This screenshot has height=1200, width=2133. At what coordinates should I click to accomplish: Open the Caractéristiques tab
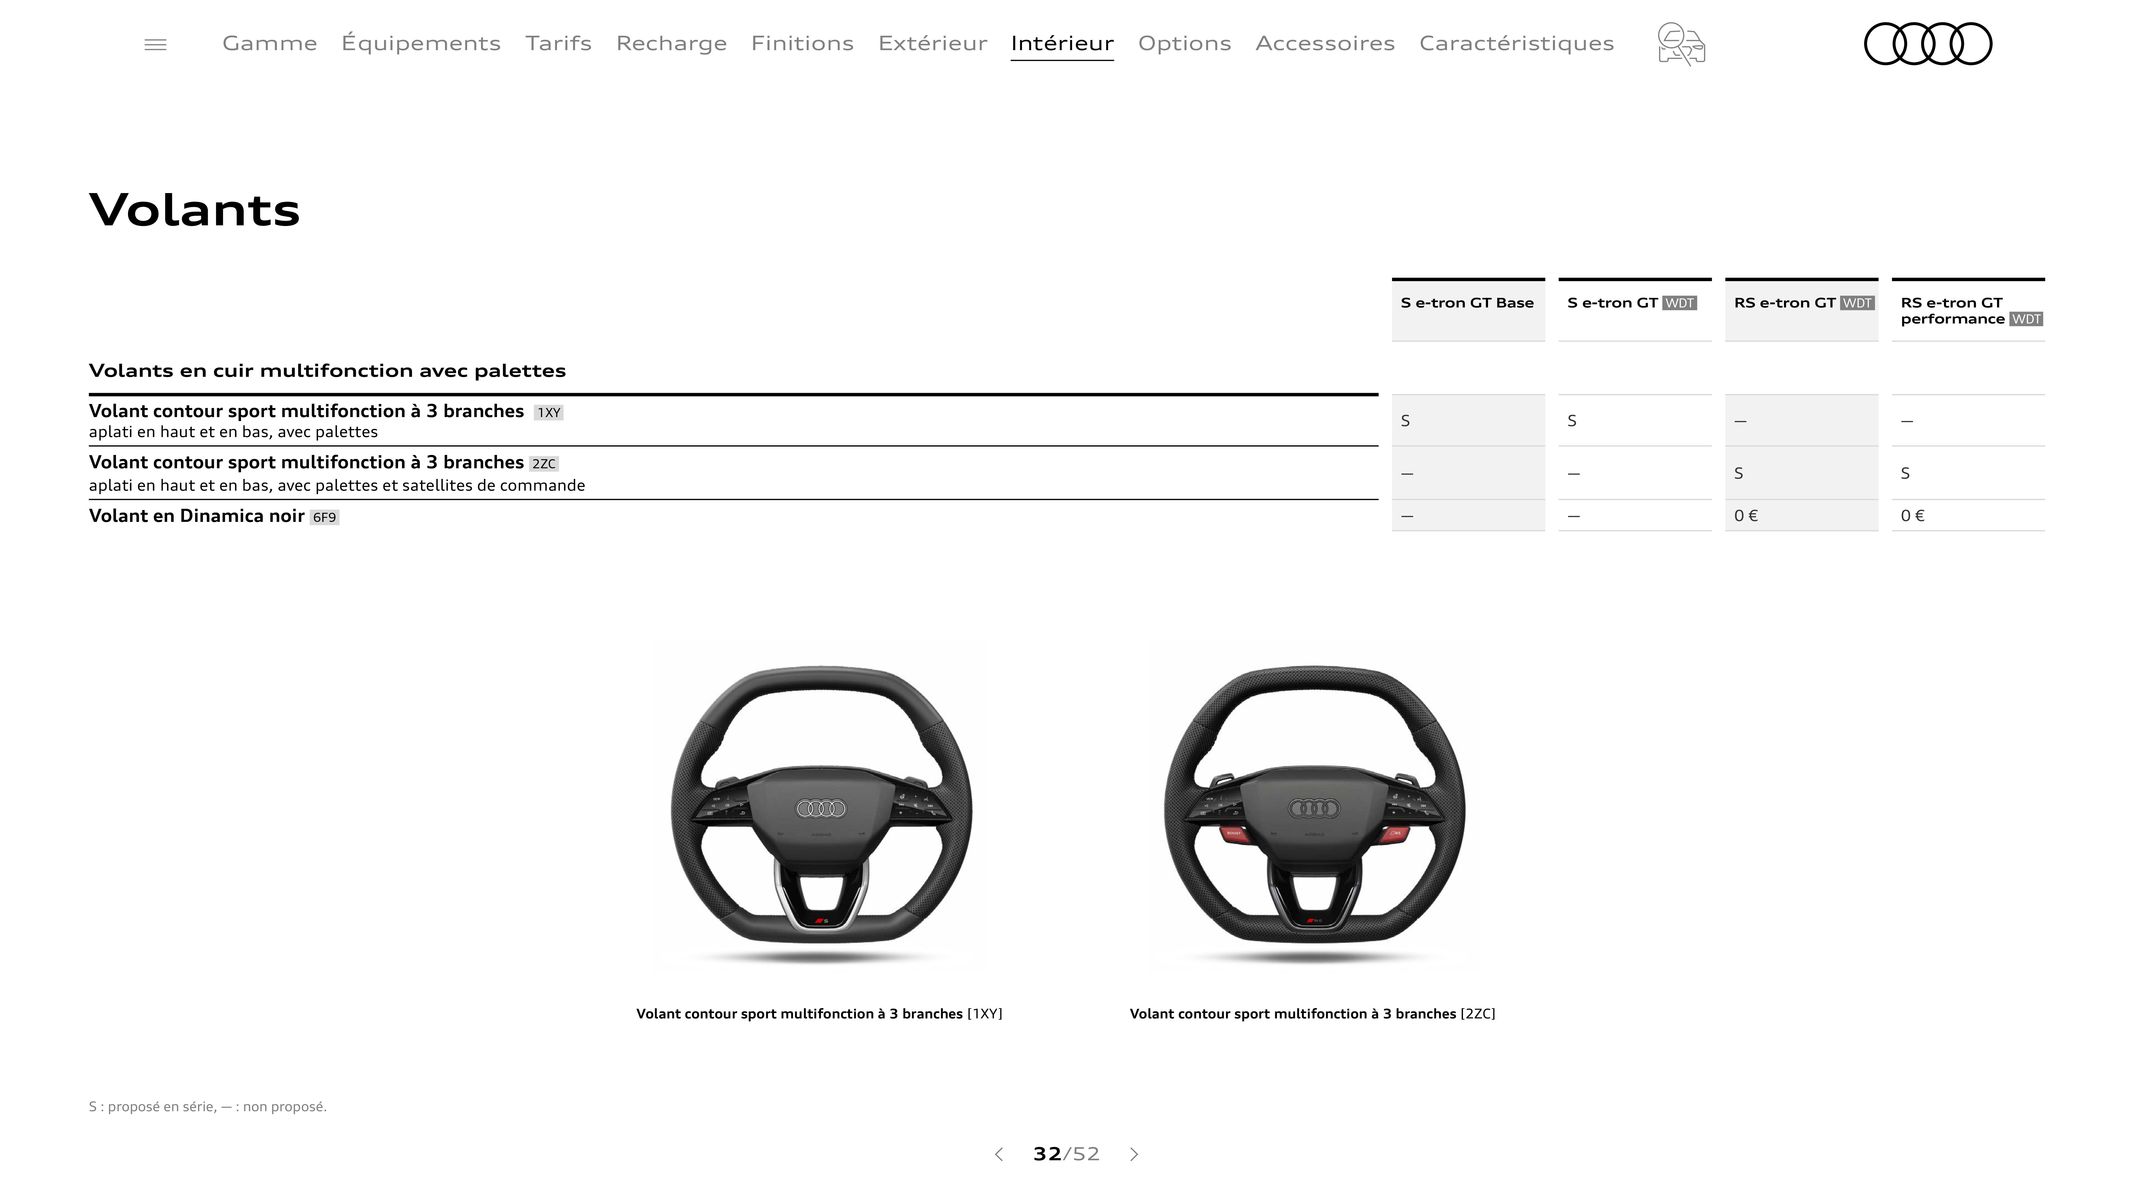[x=1516, y=43]
